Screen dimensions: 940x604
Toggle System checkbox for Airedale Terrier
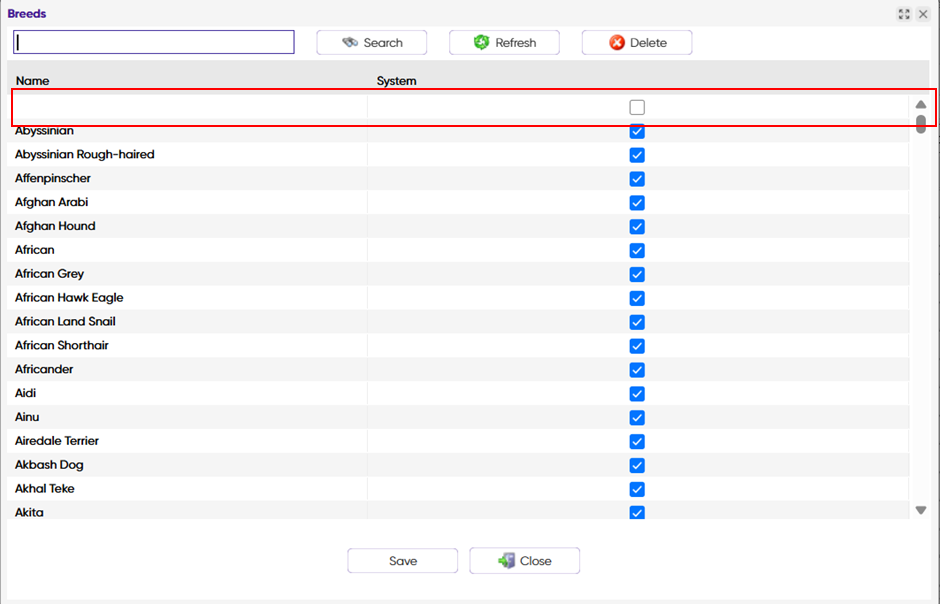coord(637,442)
